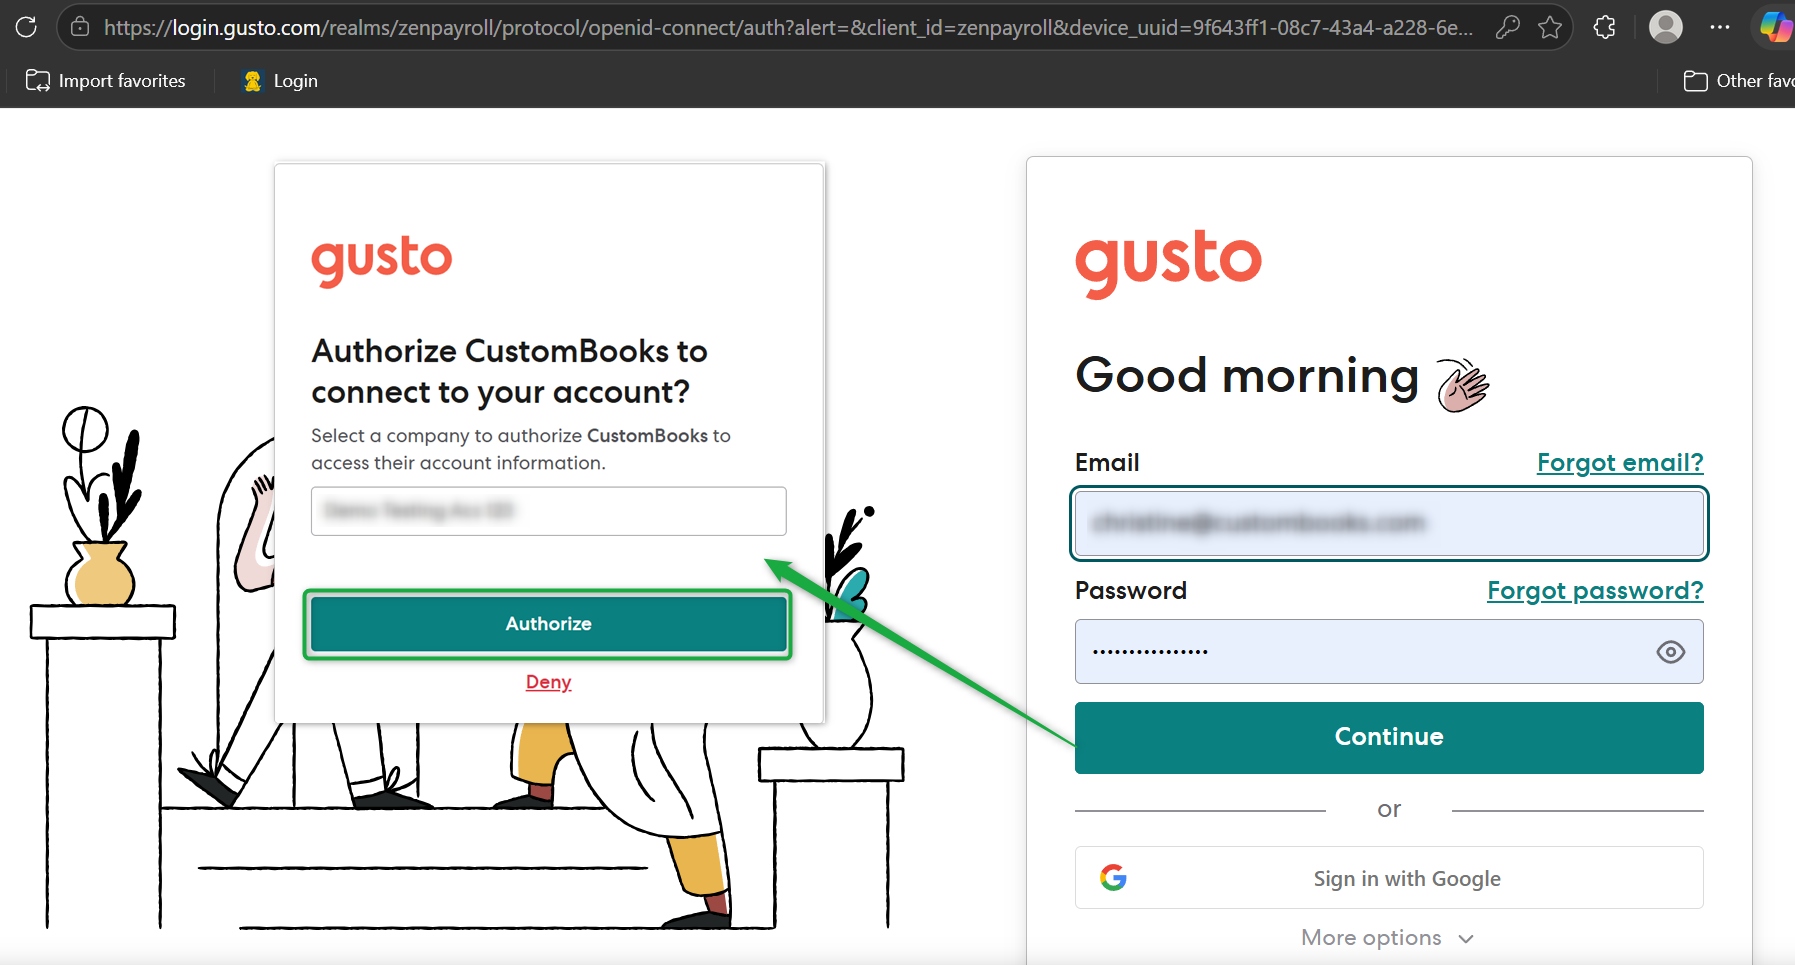
Task: Click Import favorites in the favorites bar
Action: tap(106, 81)
